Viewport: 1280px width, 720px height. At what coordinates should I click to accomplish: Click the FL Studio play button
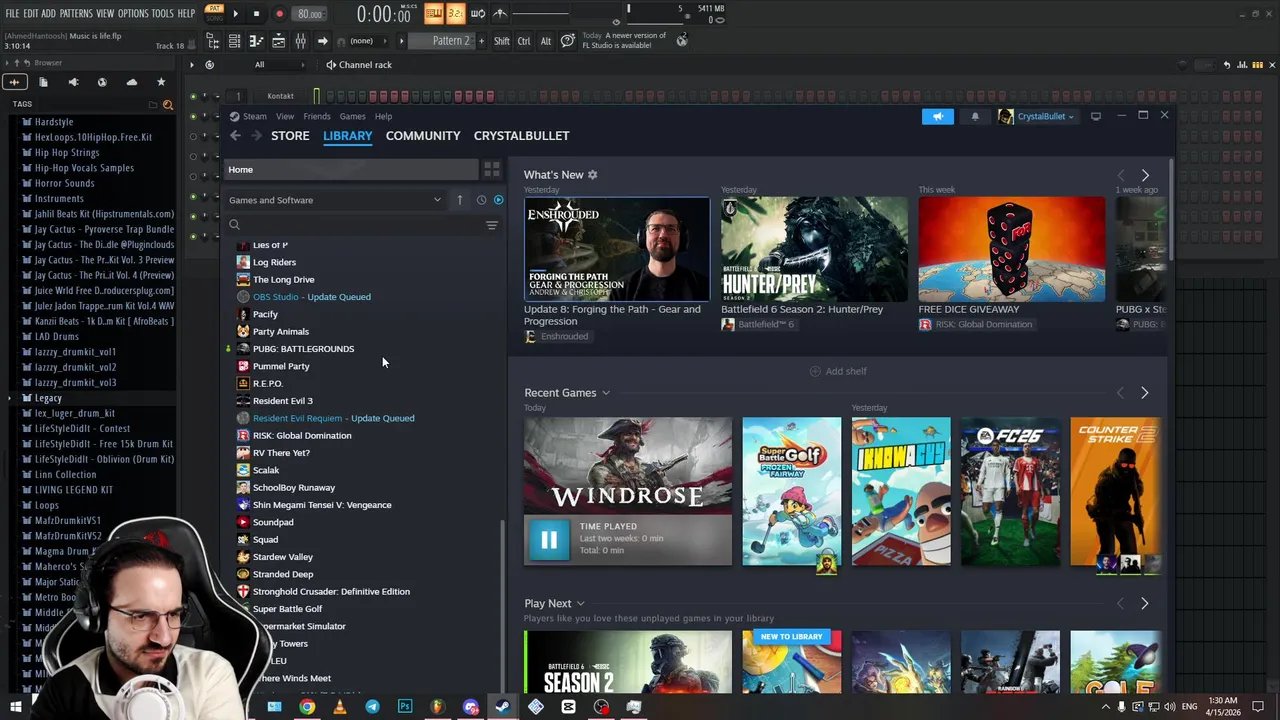coord(235,14)
